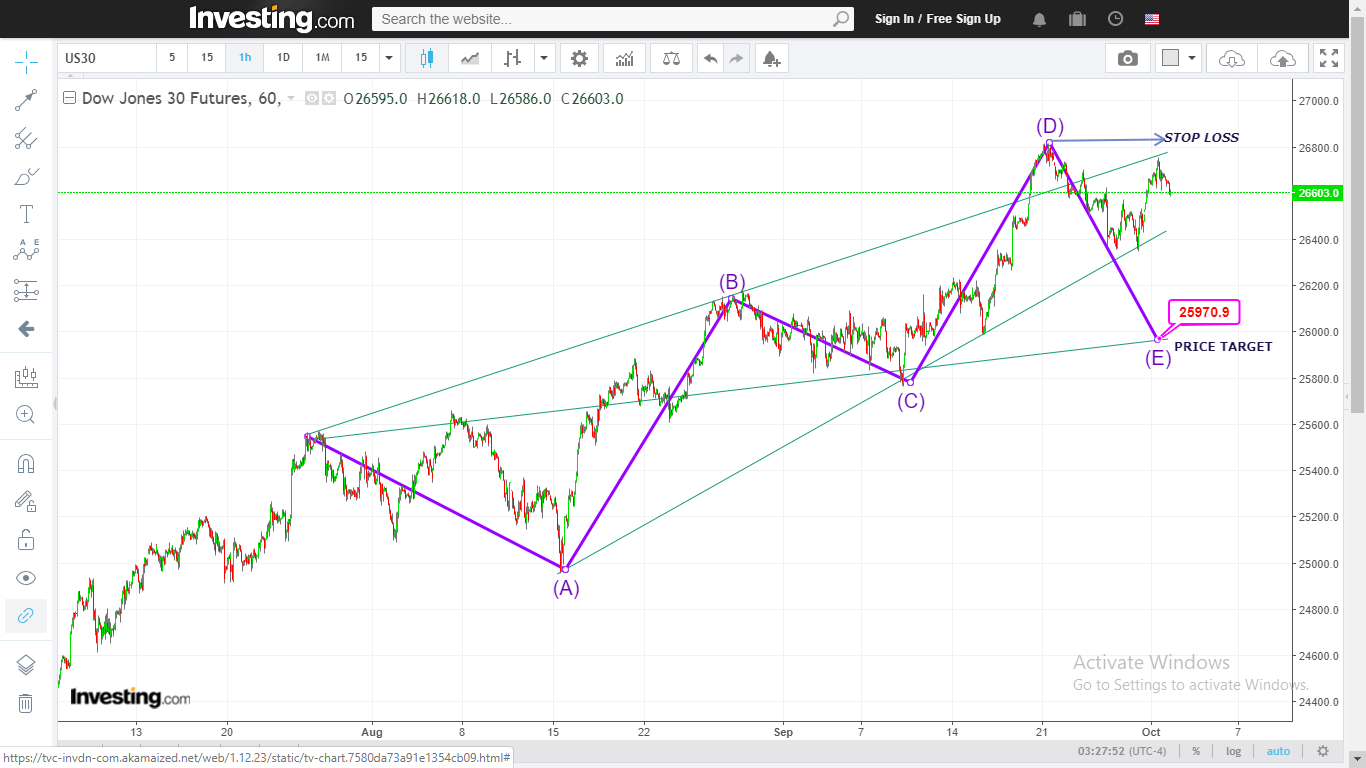
Task: Toggle log scale mode
Action: tap(1234, 751)
